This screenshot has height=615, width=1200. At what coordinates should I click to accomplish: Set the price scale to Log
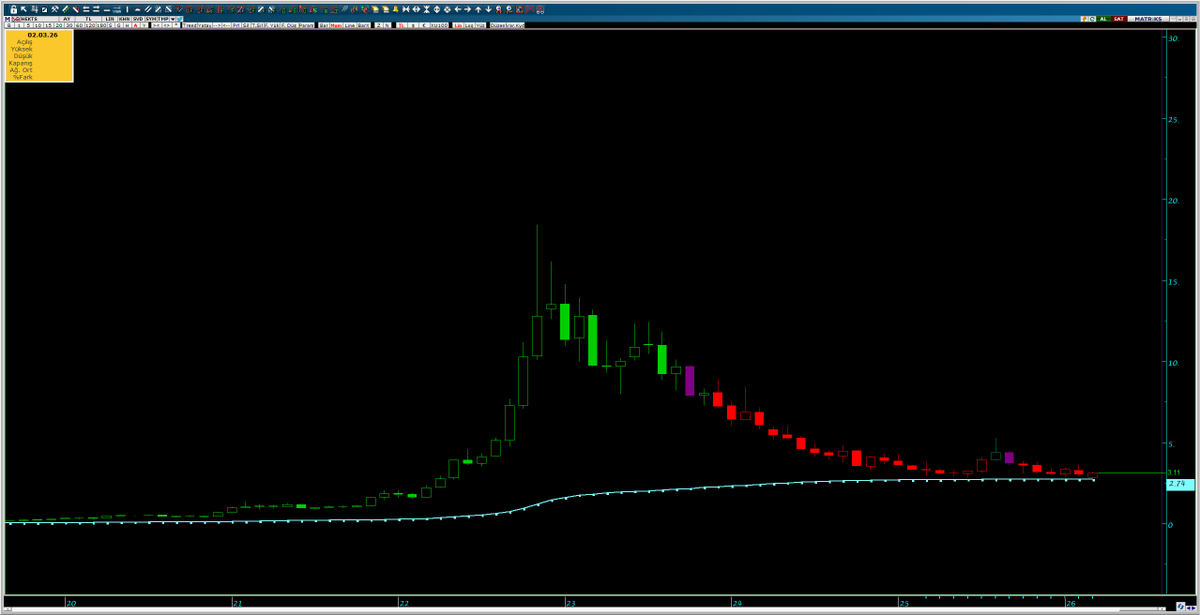[x=470, y=25]
